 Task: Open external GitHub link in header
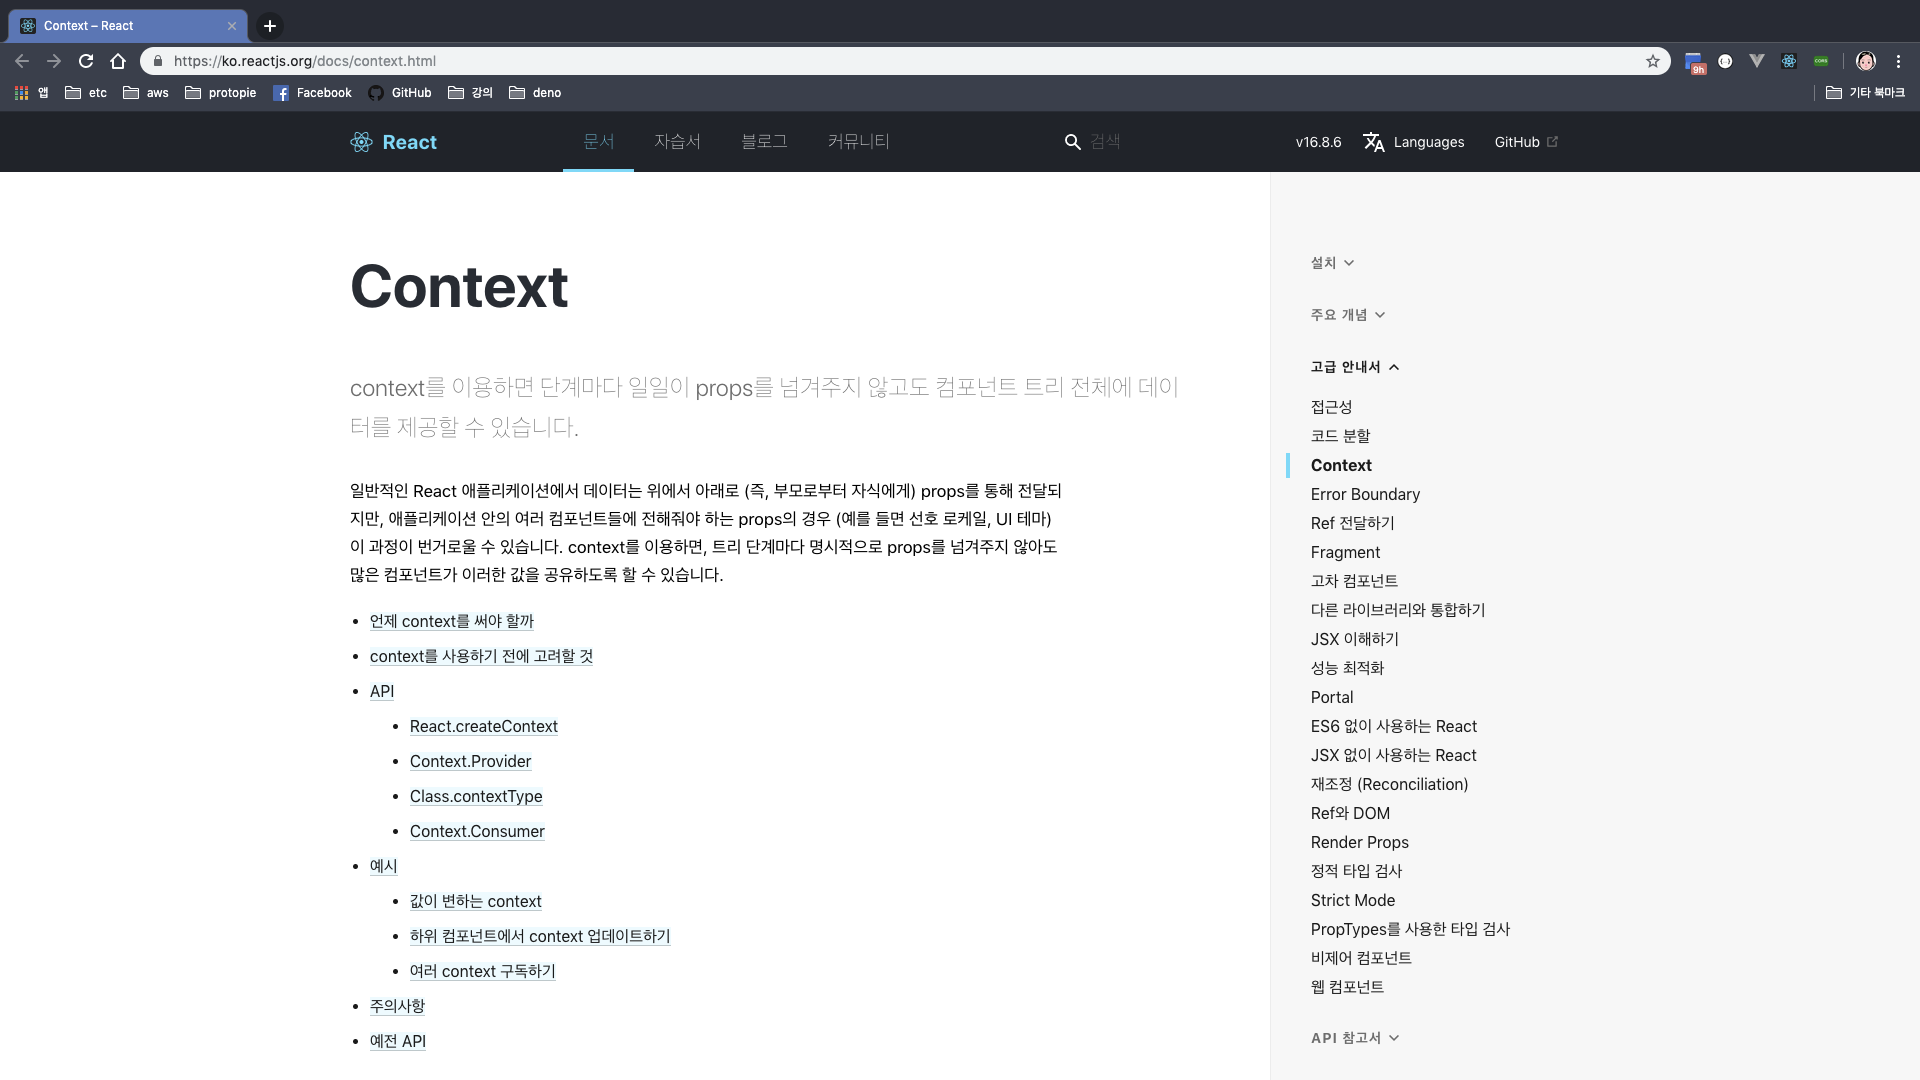tap(1526, 142)
